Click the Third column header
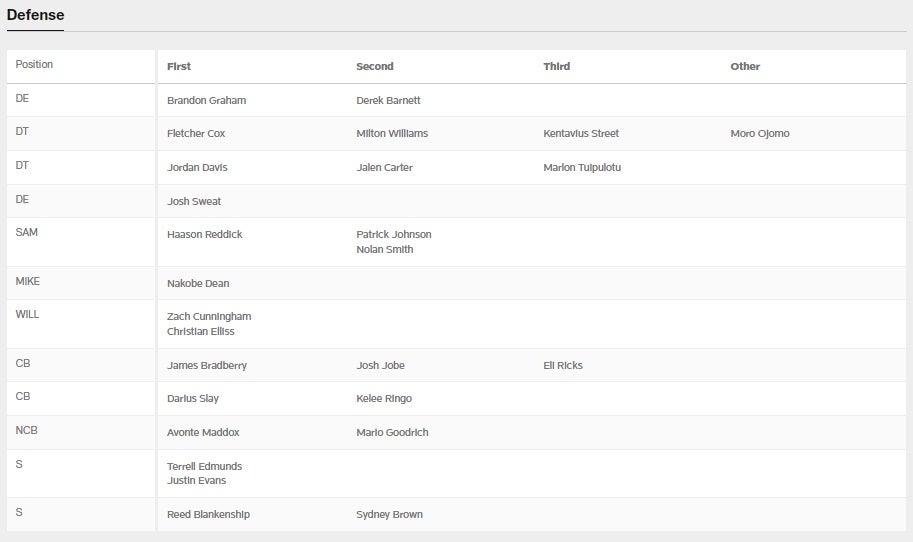 [x=557, y=67]
